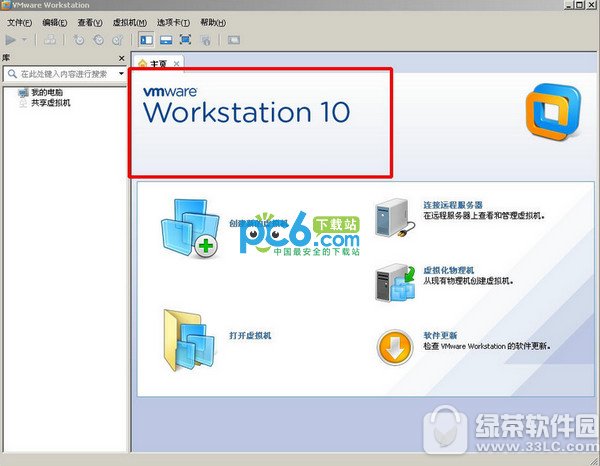This screenshot has width=600, height=466.
Task: Expand the library search dropdown arrow
Action: [x=121, y=73]
